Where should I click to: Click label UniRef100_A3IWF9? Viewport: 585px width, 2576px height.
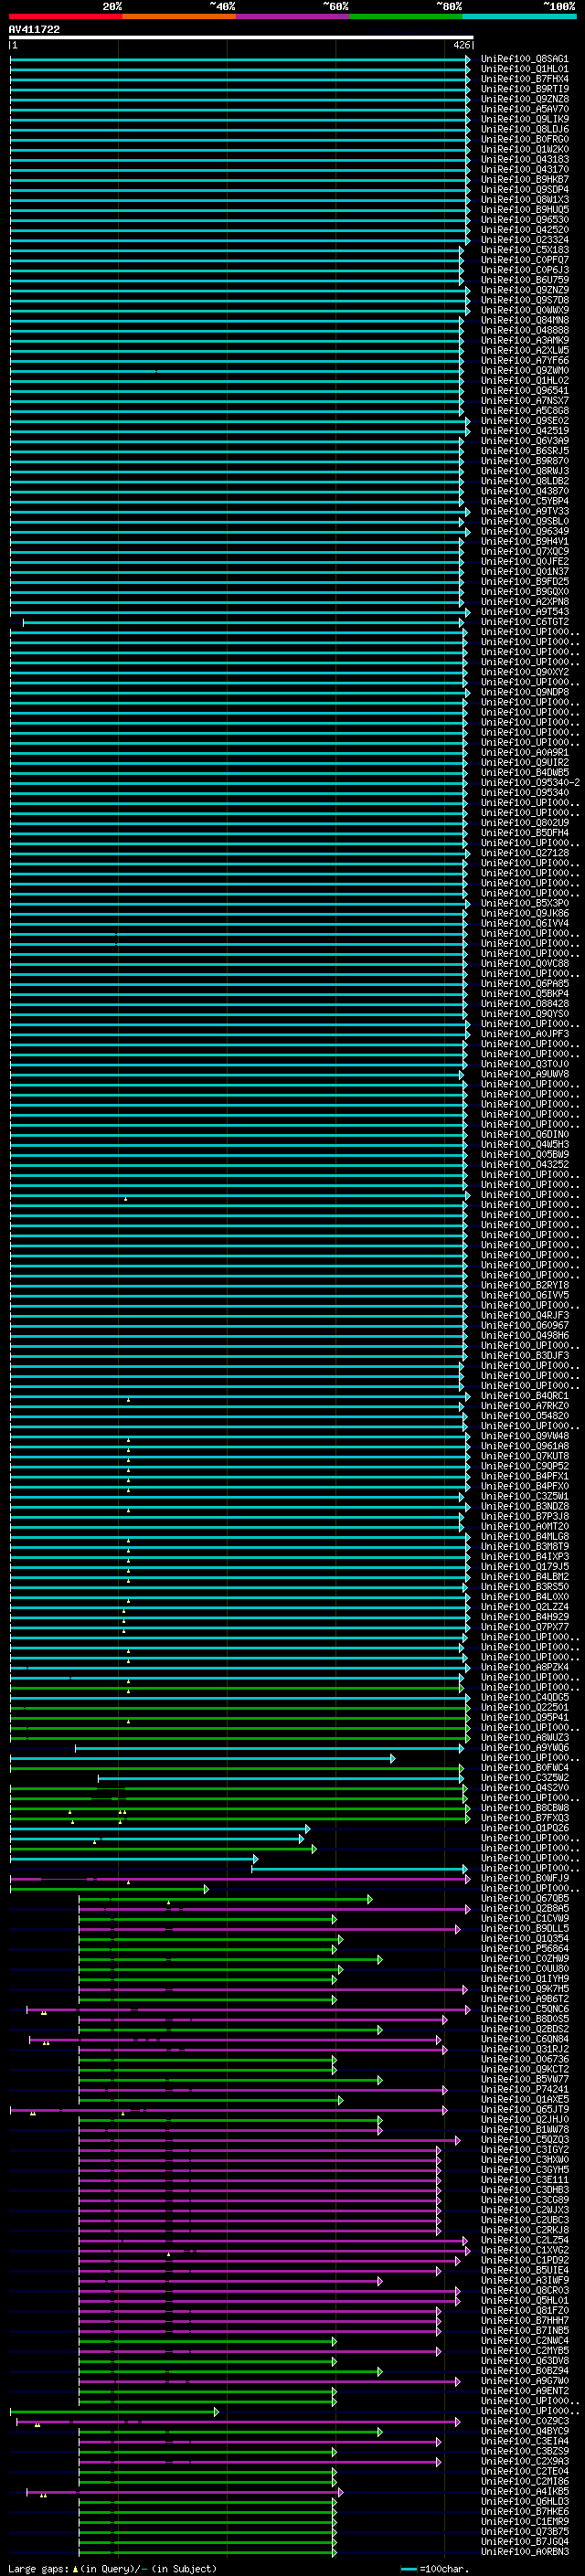pyautogui.click(x=524, y=2280)
